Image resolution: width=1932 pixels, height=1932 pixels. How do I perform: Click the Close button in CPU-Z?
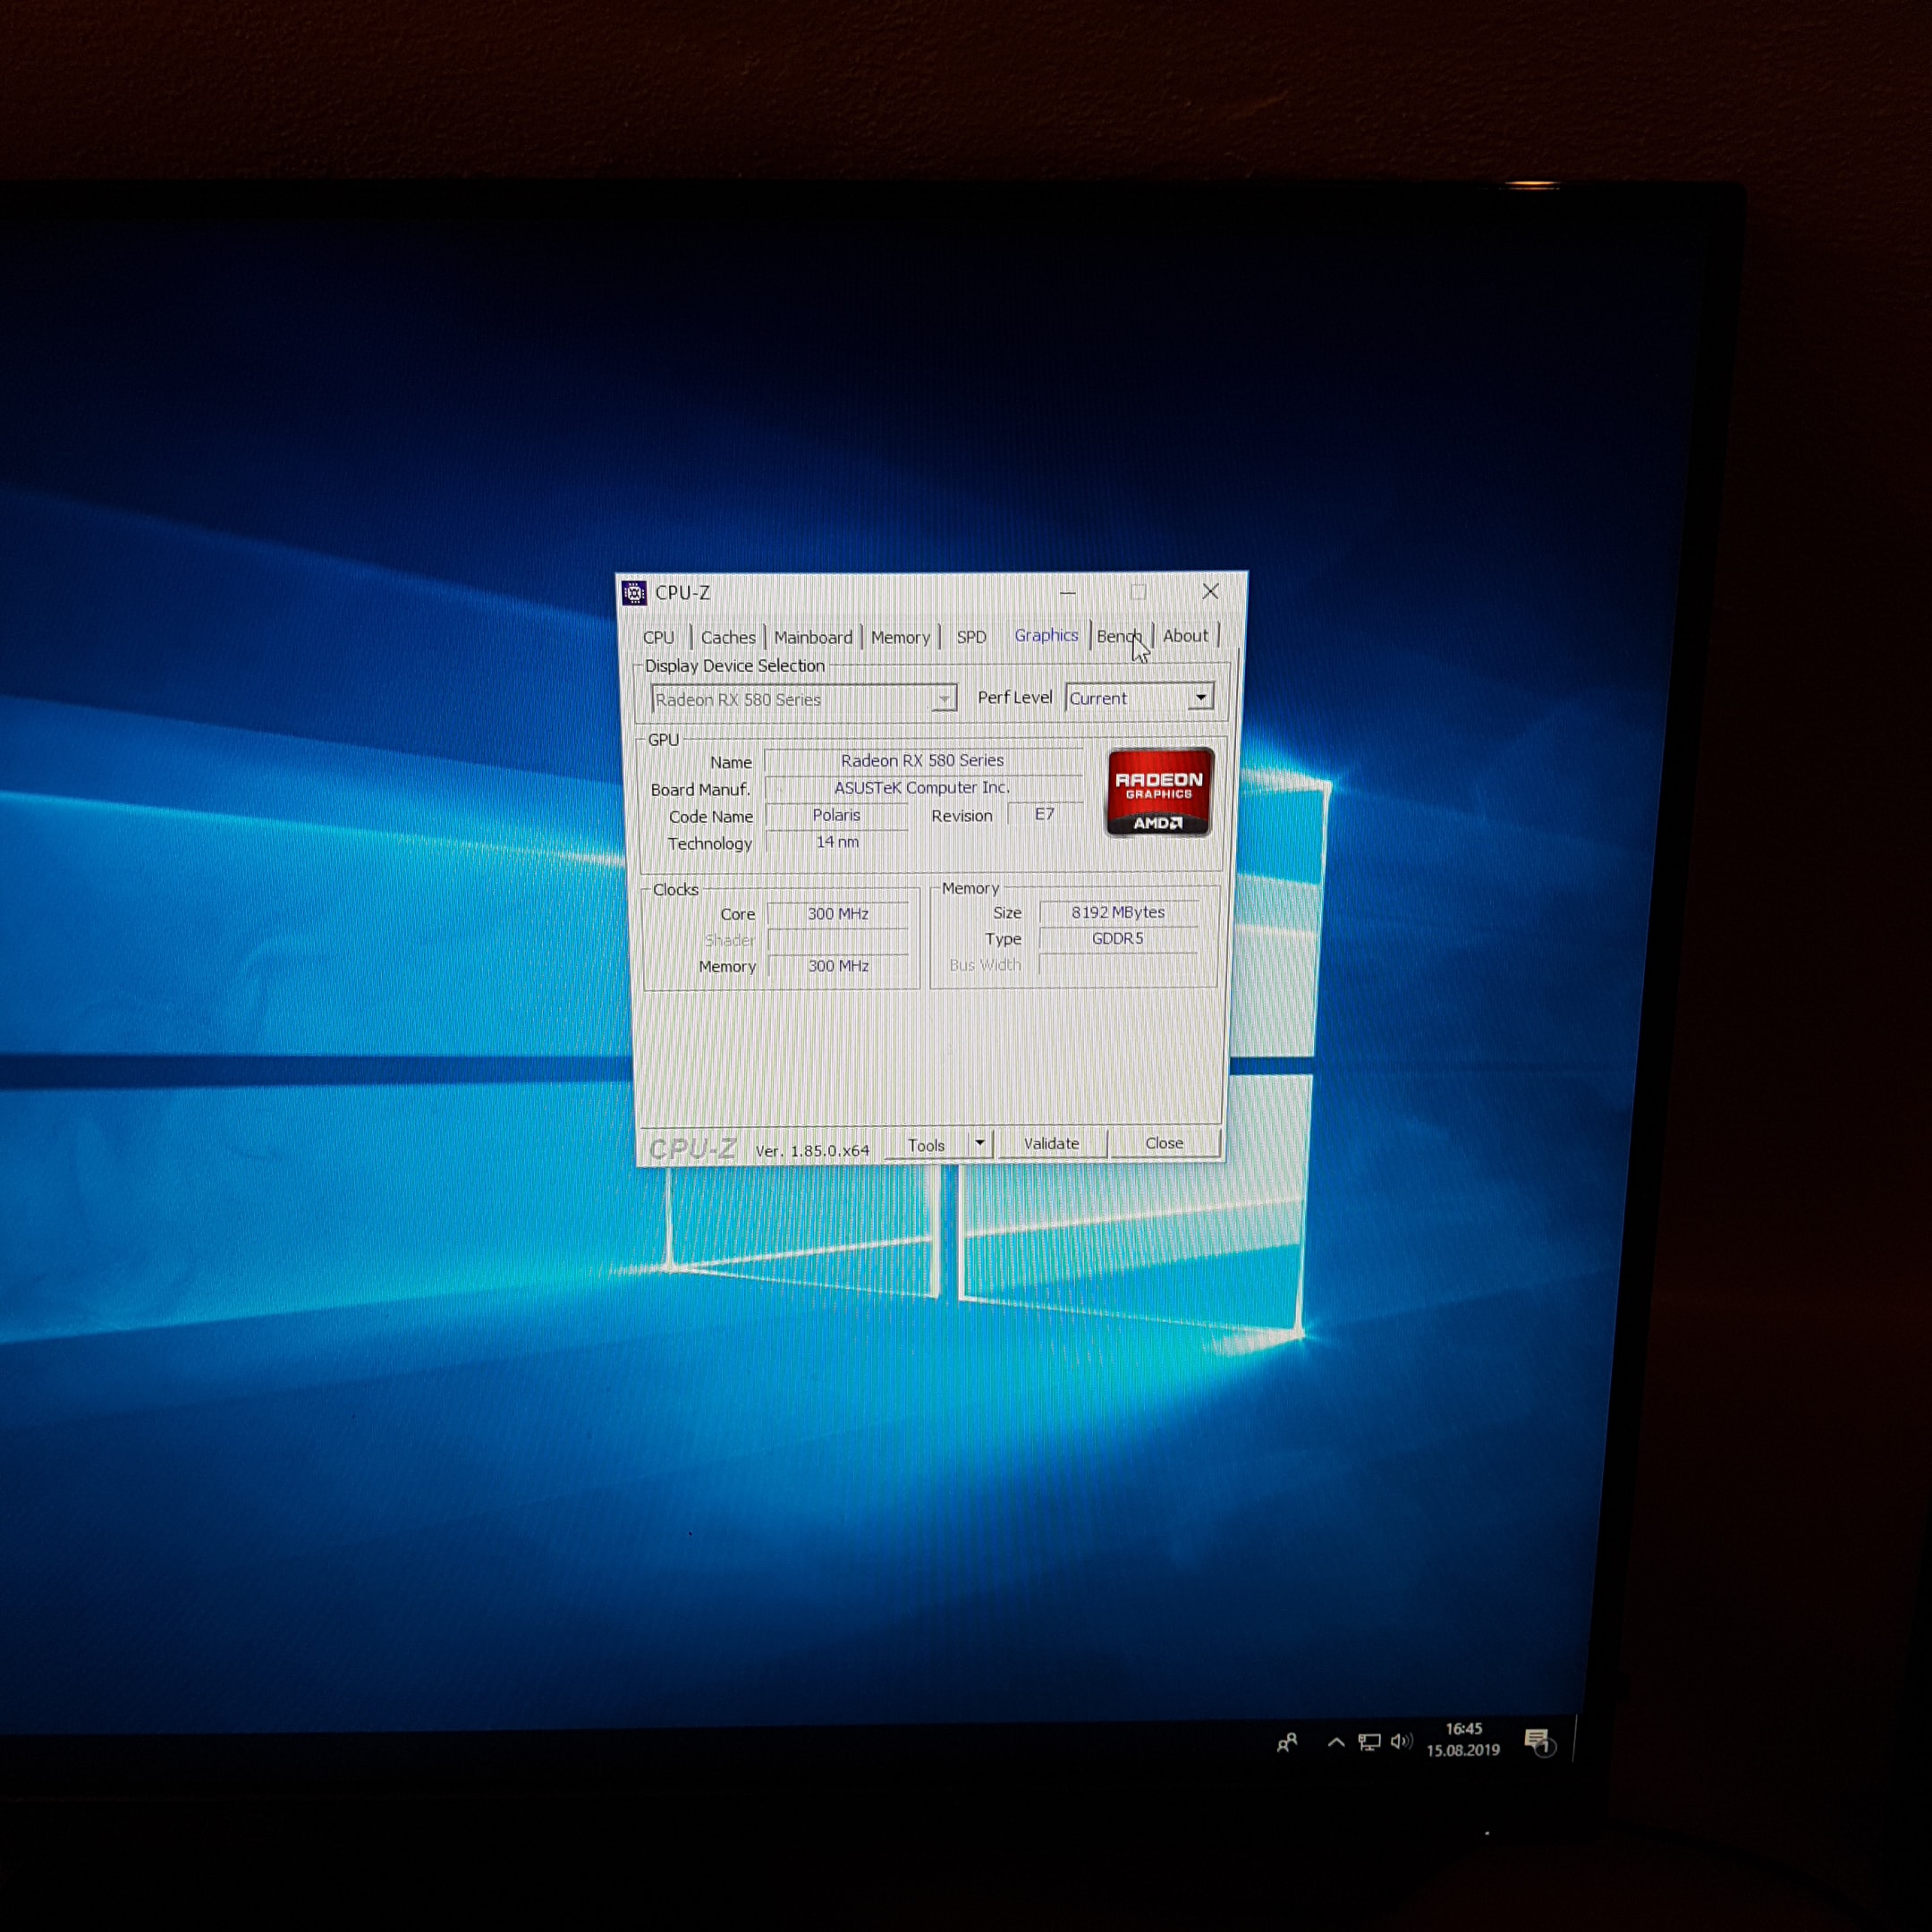[1164, 1143]
